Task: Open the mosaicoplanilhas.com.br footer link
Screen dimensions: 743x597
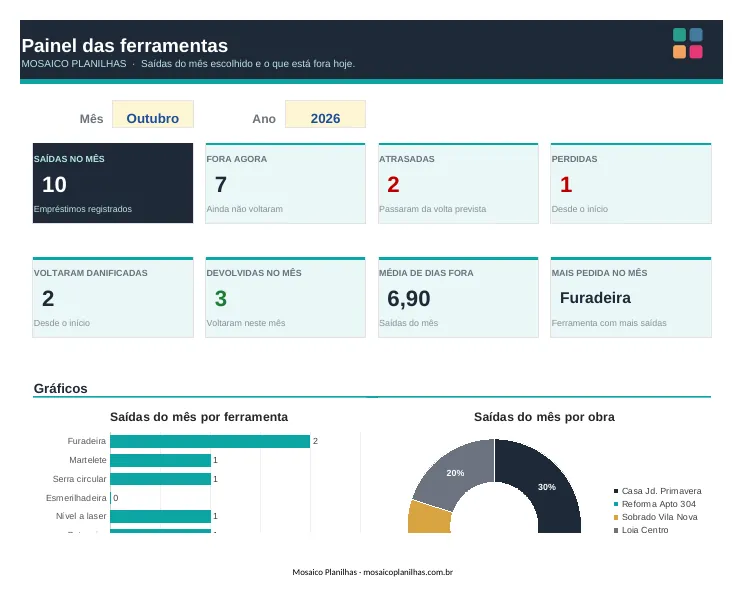Action: click(408, 572)
